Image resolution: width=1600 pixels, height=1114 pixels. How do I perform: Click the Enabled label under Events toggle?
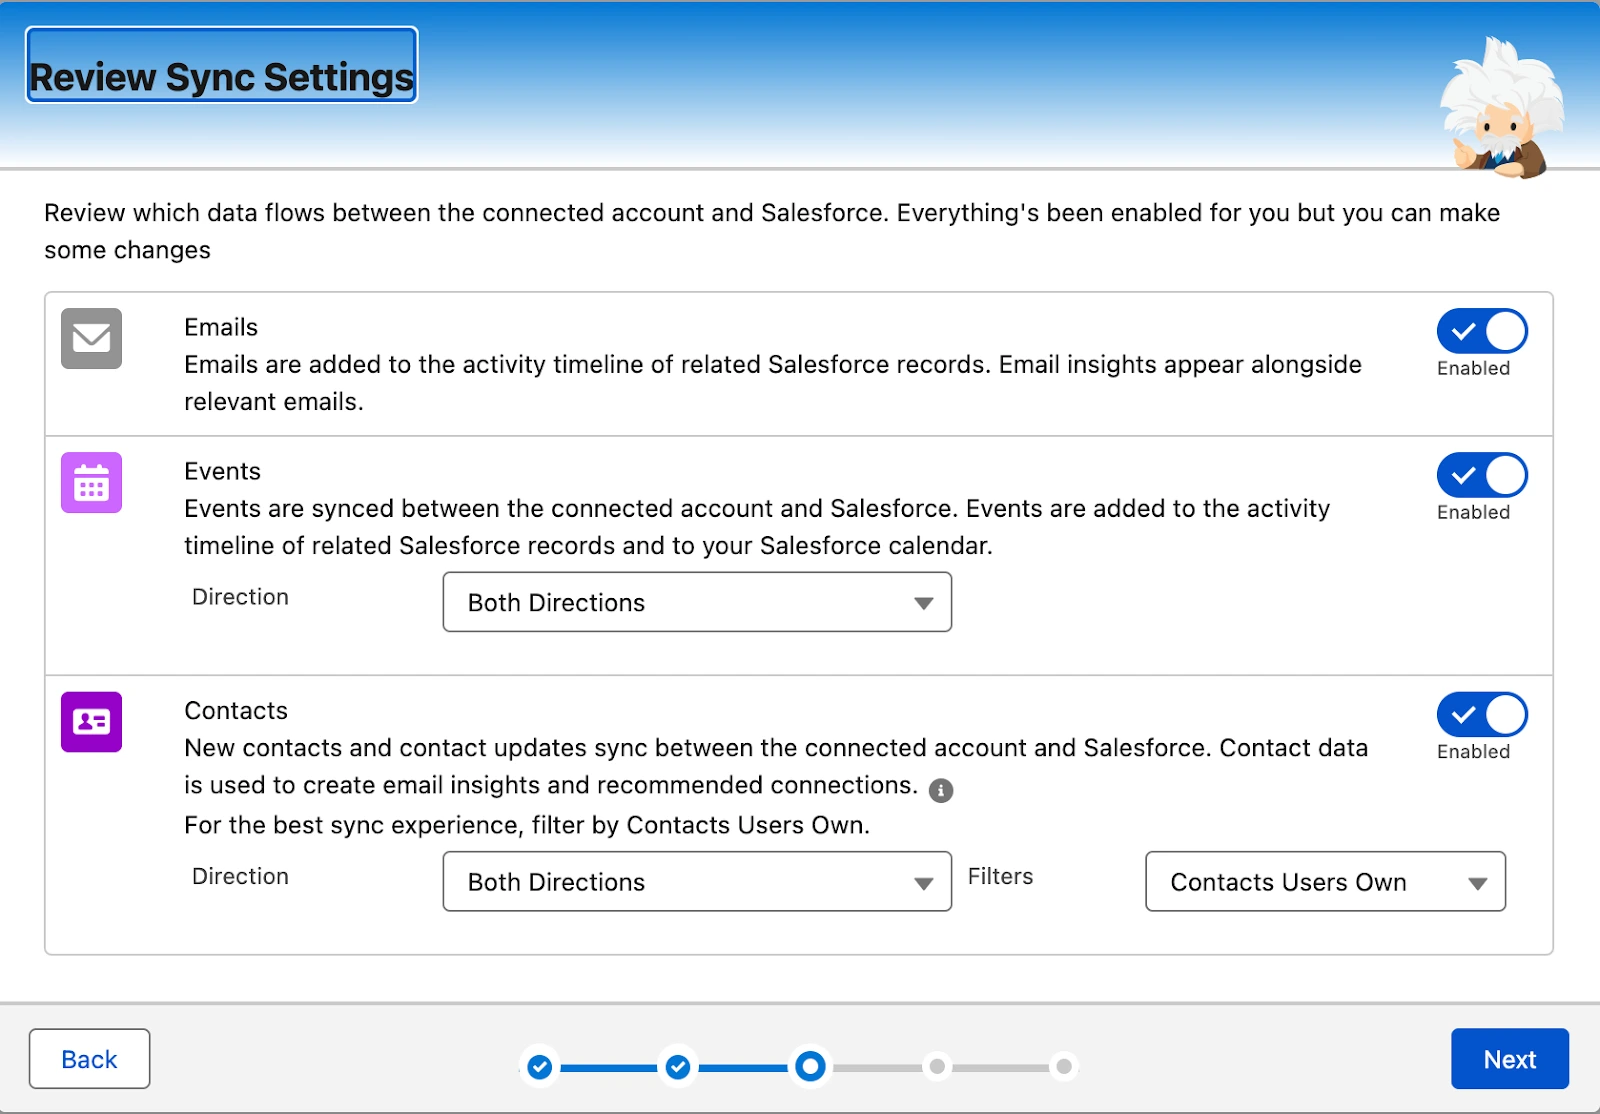pyautogui.click(x=1473, y=512)
